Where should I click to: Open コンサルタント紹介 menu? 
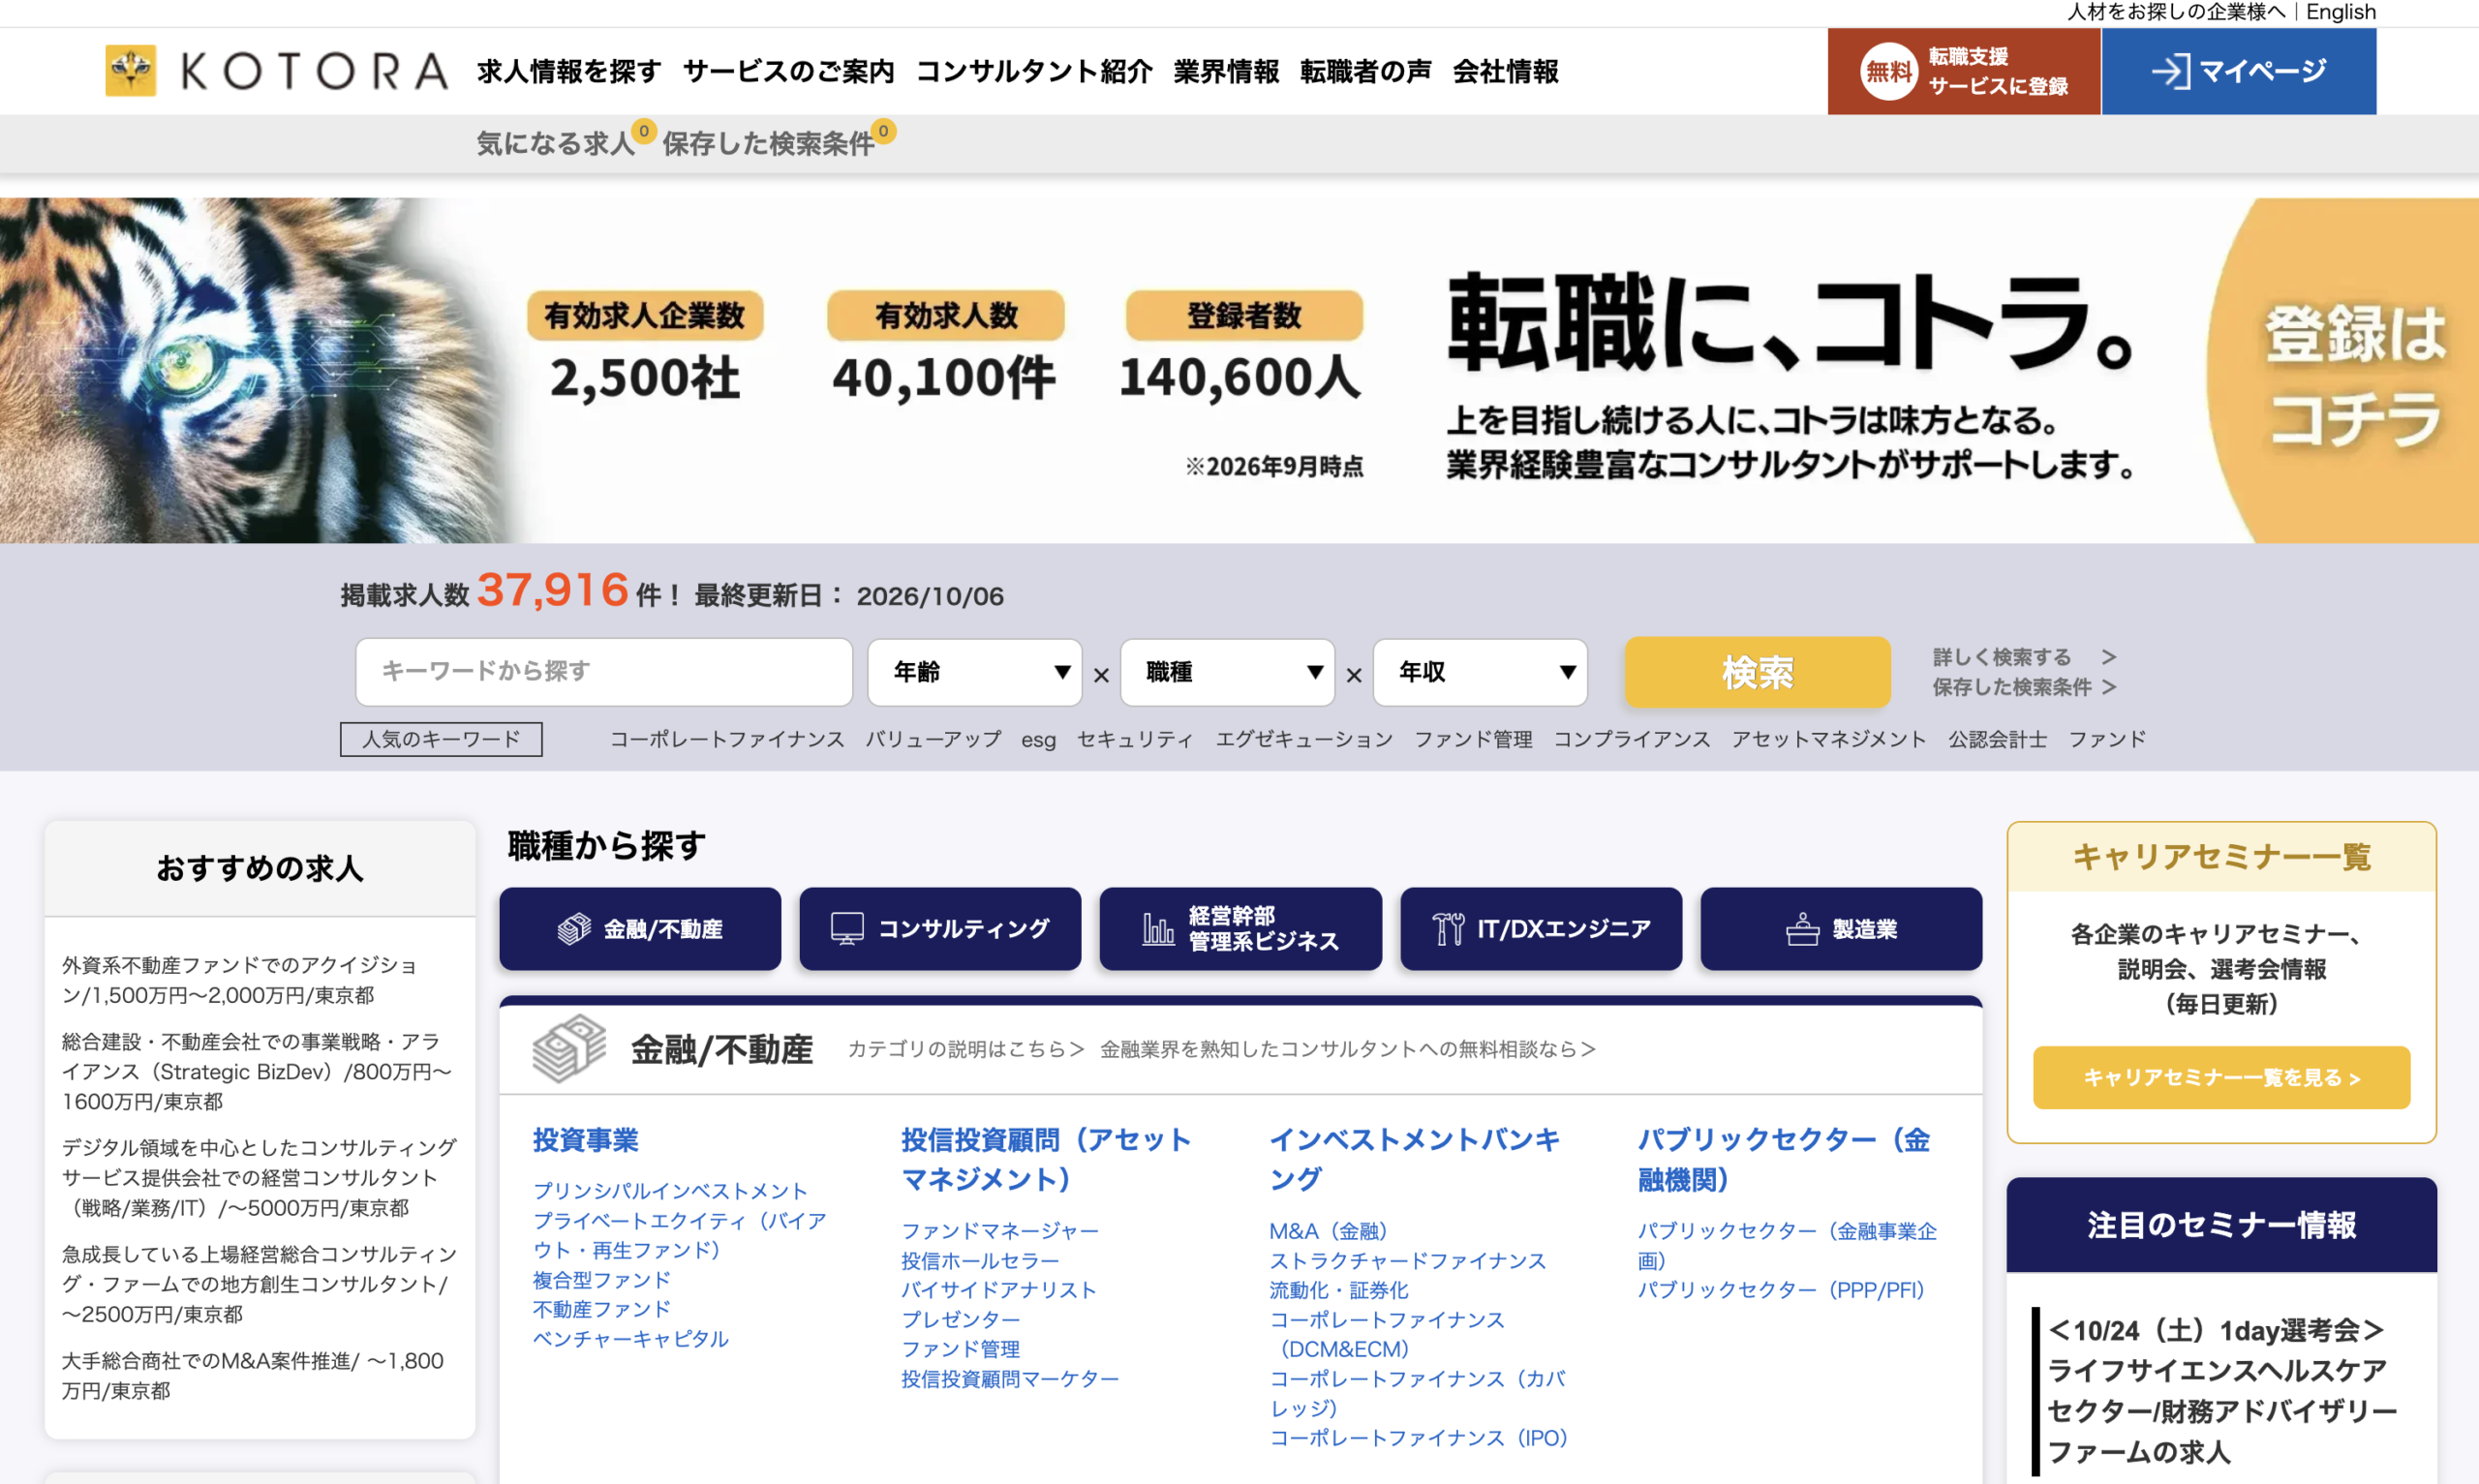coord(1034,71)
